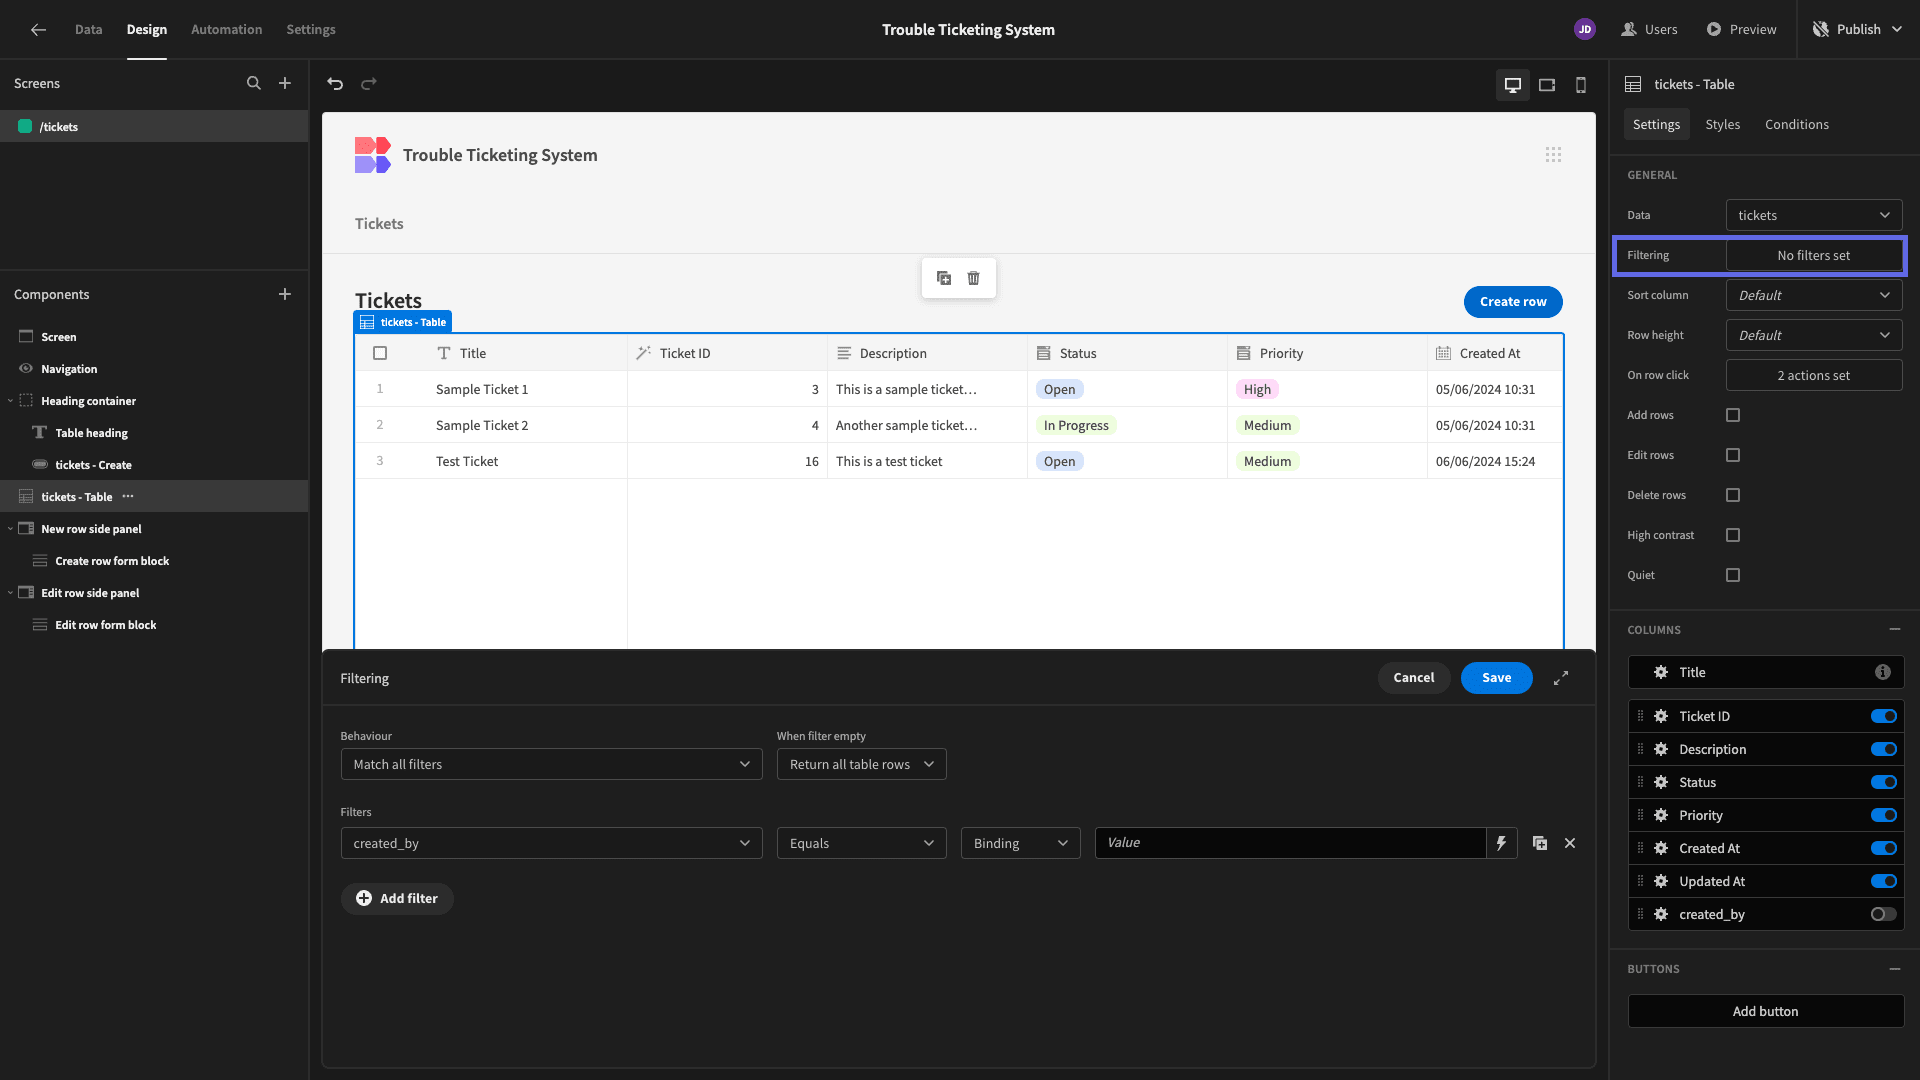This screenshot has width=1920, height=1080.
Task: Tick the table header select-all checkbox
Action: click(x=380, y=353)
